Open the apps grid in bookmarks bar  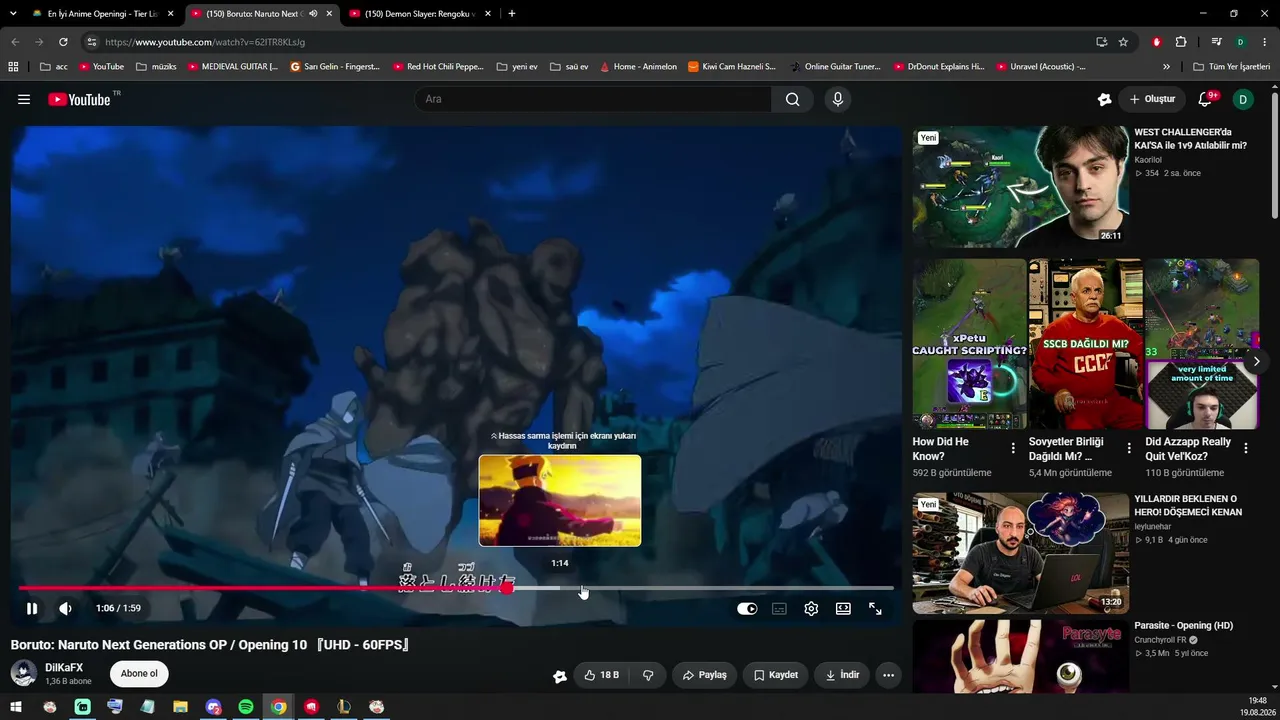tap(13, 67)
